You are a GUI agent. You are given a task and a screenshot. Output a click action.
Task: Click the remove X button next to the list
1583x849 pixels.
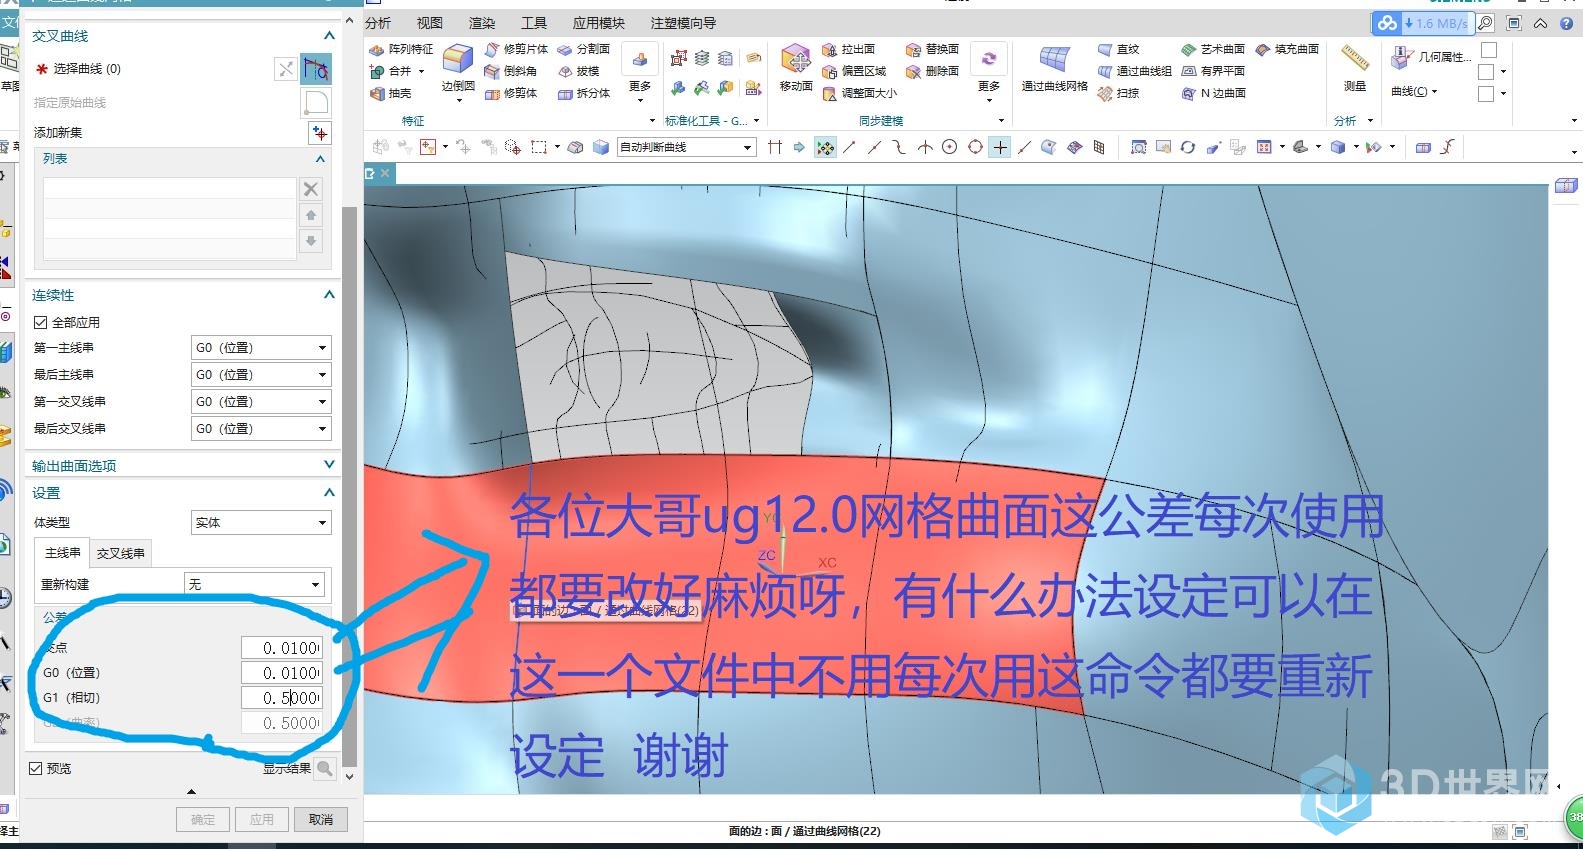click(x=311, y=189)
